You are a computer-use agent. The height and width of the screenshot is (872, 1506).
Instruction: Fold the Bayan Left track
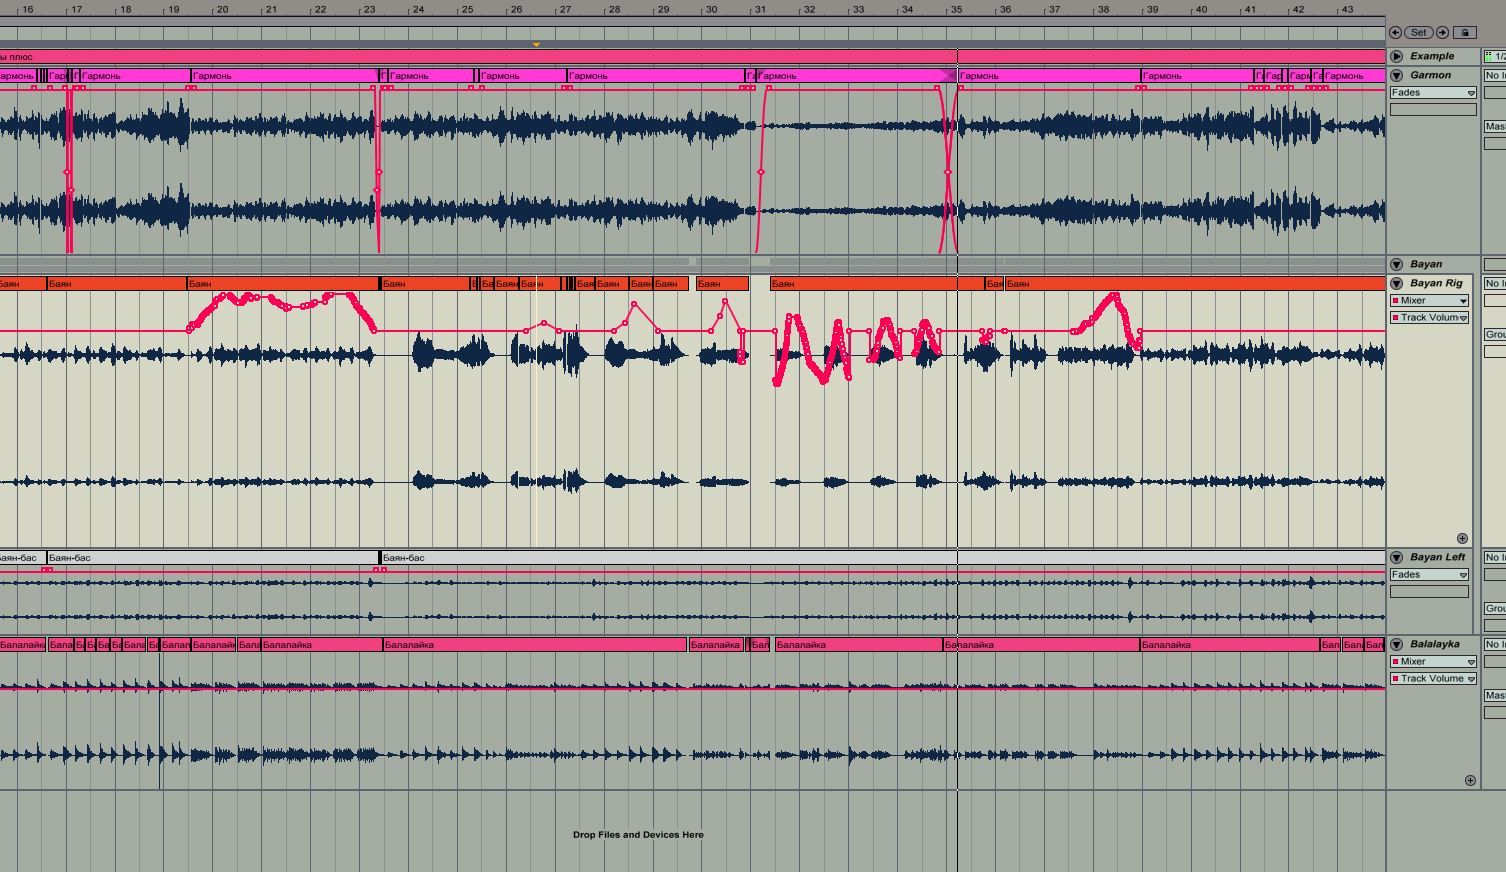coord(1397,557)
